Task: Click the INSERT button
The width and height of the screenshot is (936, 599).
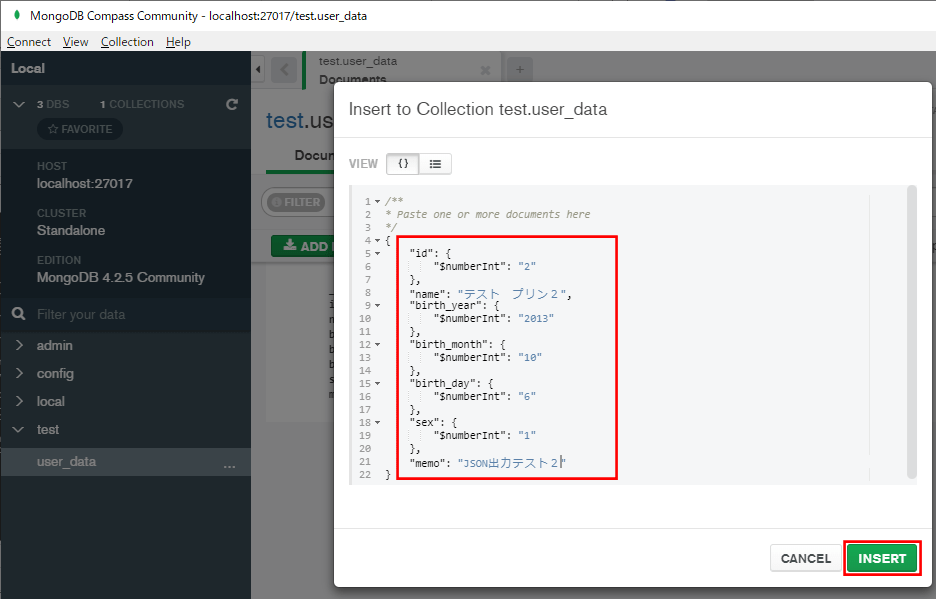Action: pos(882,558)
